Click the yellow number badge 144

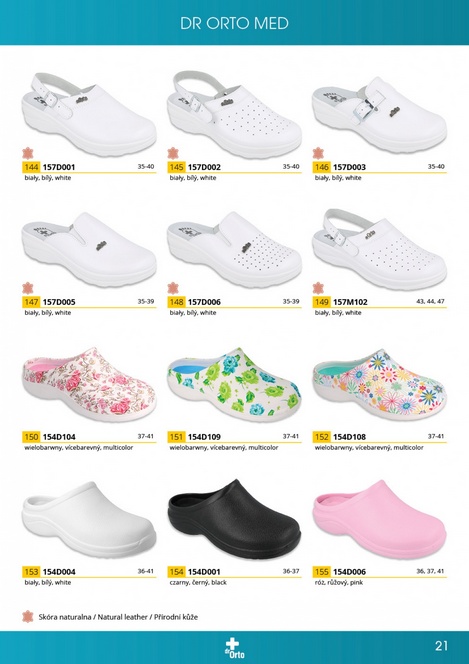point(31,167)
